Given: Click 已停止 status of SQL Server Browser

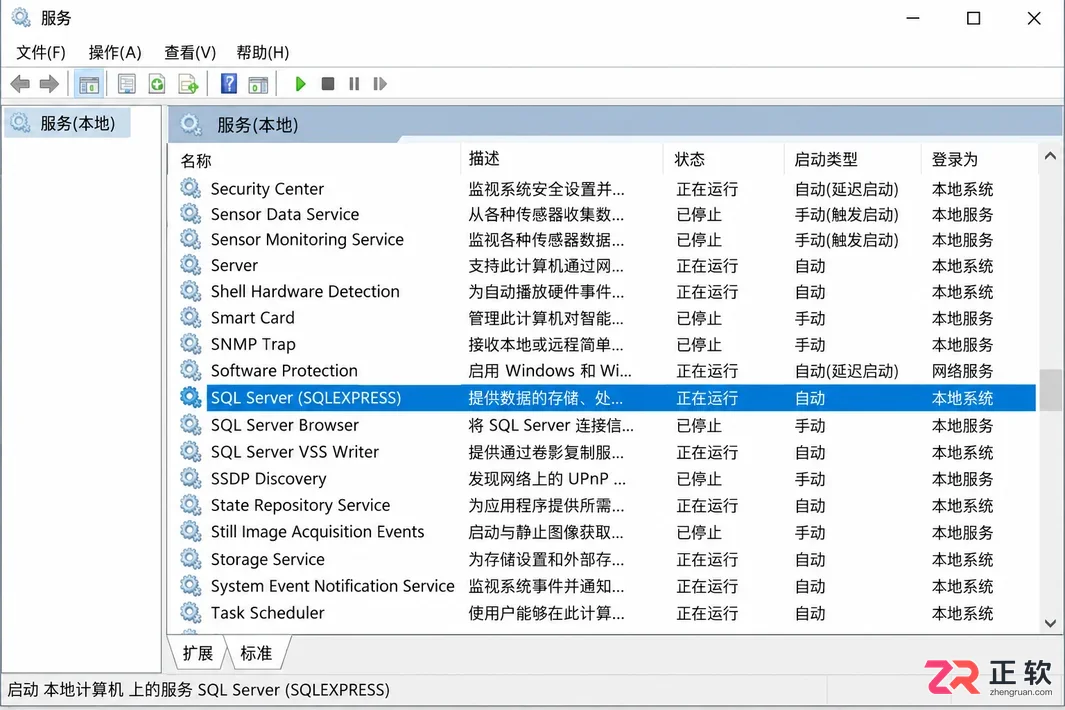Looking at the screenshot, I should point(699,425).
